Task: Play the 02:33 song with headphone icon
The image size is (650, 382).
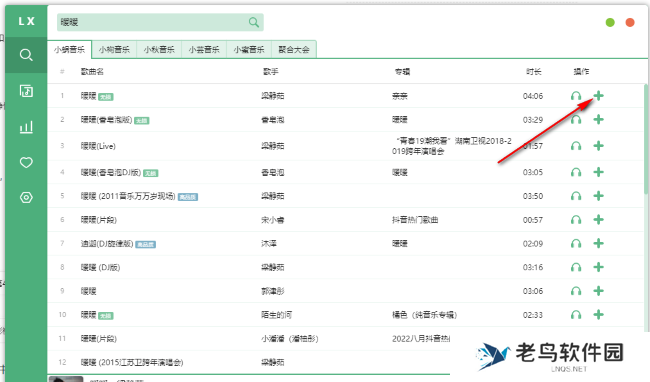Action: coord(576,315)
